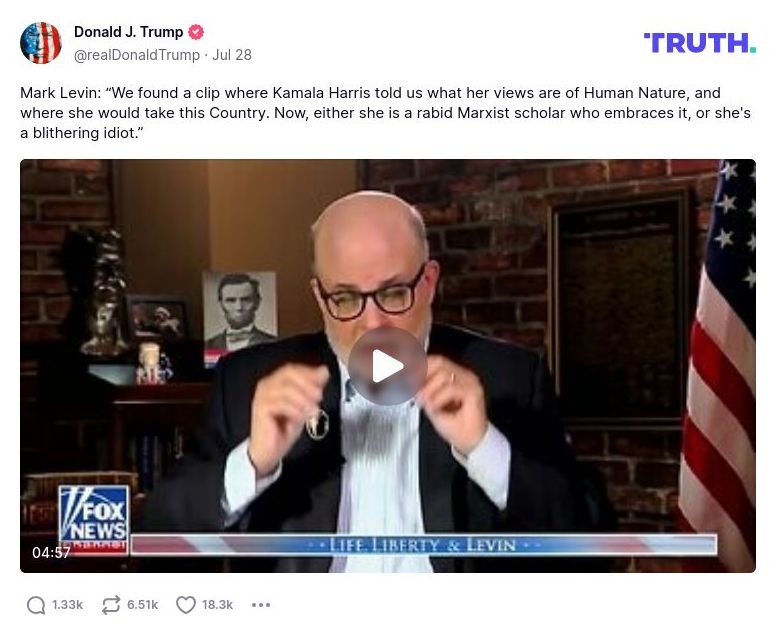Click the 1.33k reply count

tap(67, 605)
